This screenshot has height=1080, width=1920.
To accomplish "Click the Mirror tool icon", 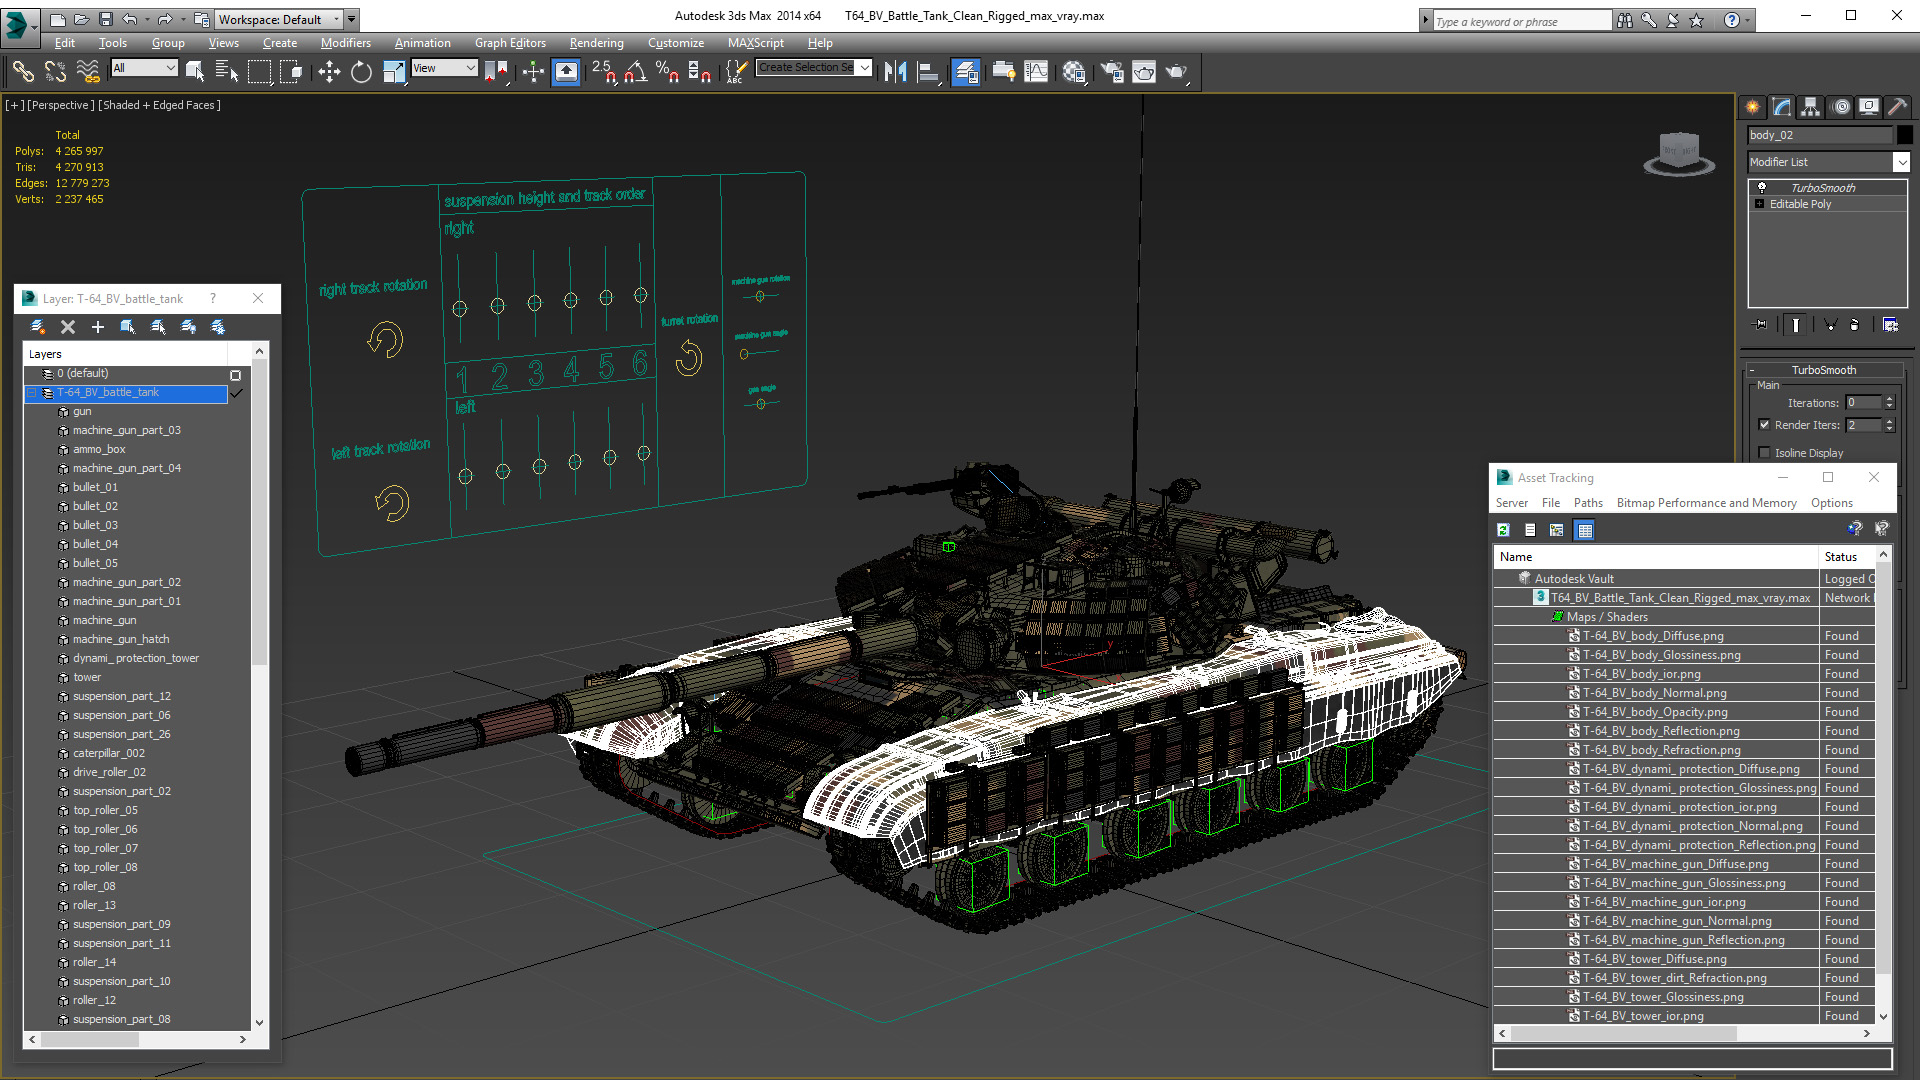I will (x=895, y=71).
